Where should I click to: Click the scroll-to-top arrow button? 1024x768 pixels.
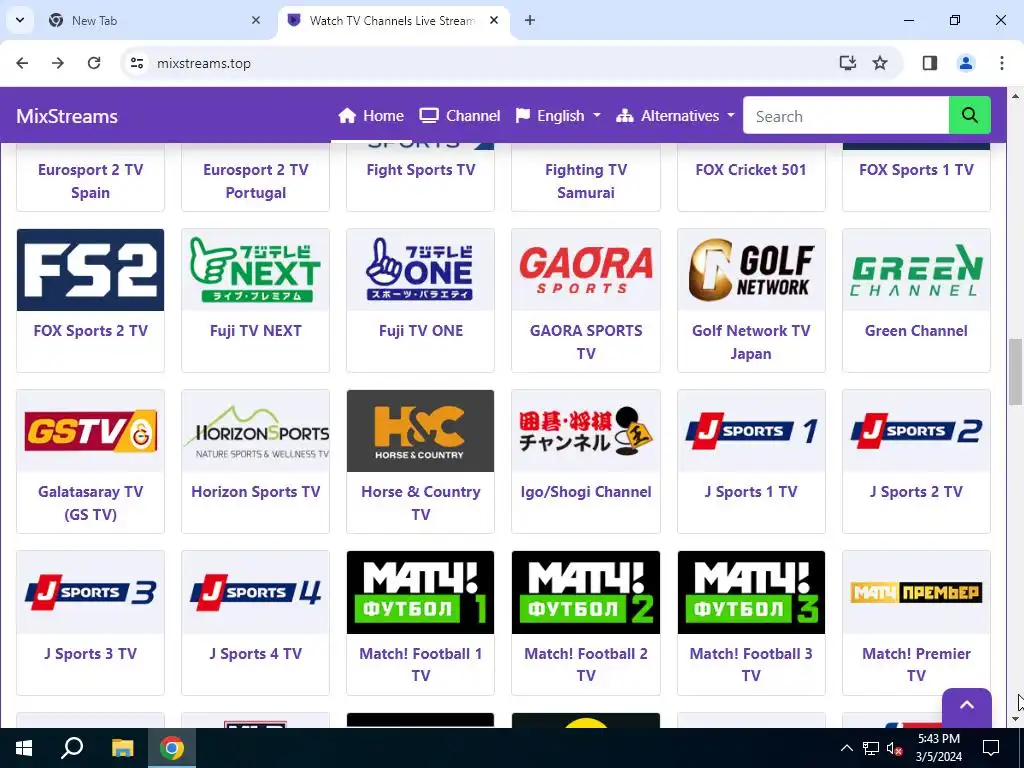pos(967,707)
